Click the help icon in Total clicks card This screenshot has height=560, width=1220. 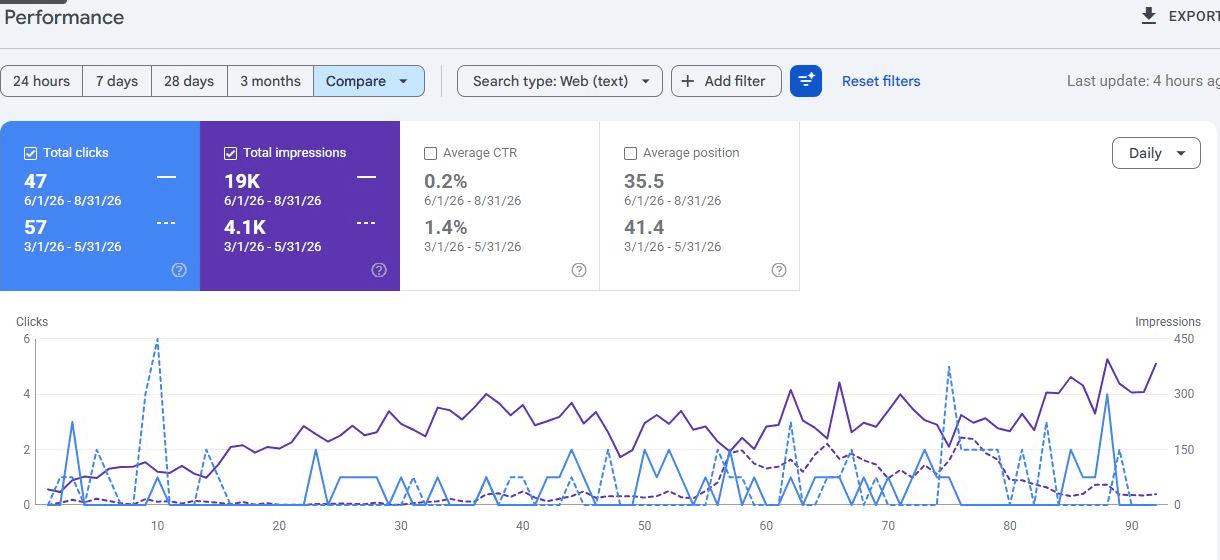179,270
